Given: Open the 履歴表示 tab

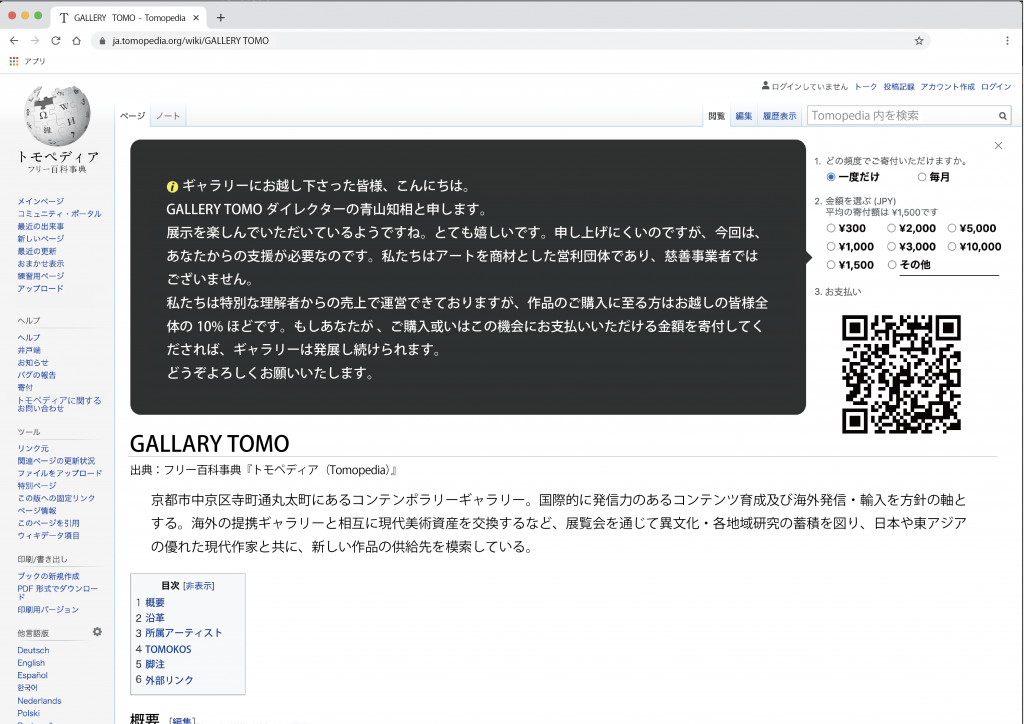Looking at the screenshot, I should click(x=779, y=116).
